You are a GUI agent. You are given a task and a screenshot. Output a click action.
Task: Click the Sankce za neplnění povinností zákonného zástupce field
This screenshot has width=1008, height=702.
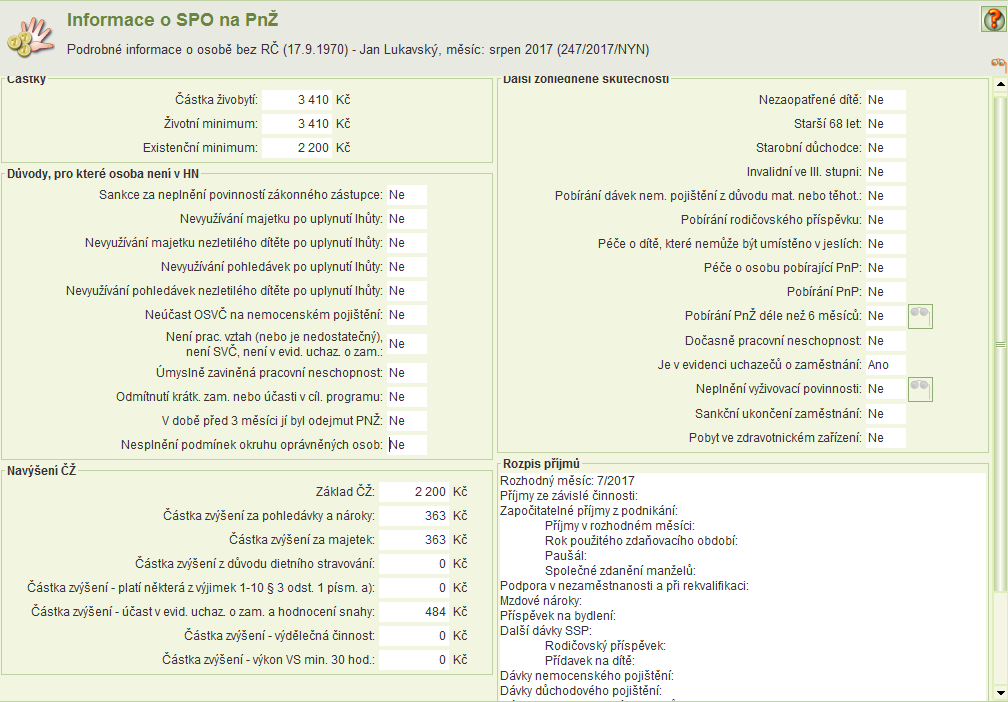click(406, 195)
